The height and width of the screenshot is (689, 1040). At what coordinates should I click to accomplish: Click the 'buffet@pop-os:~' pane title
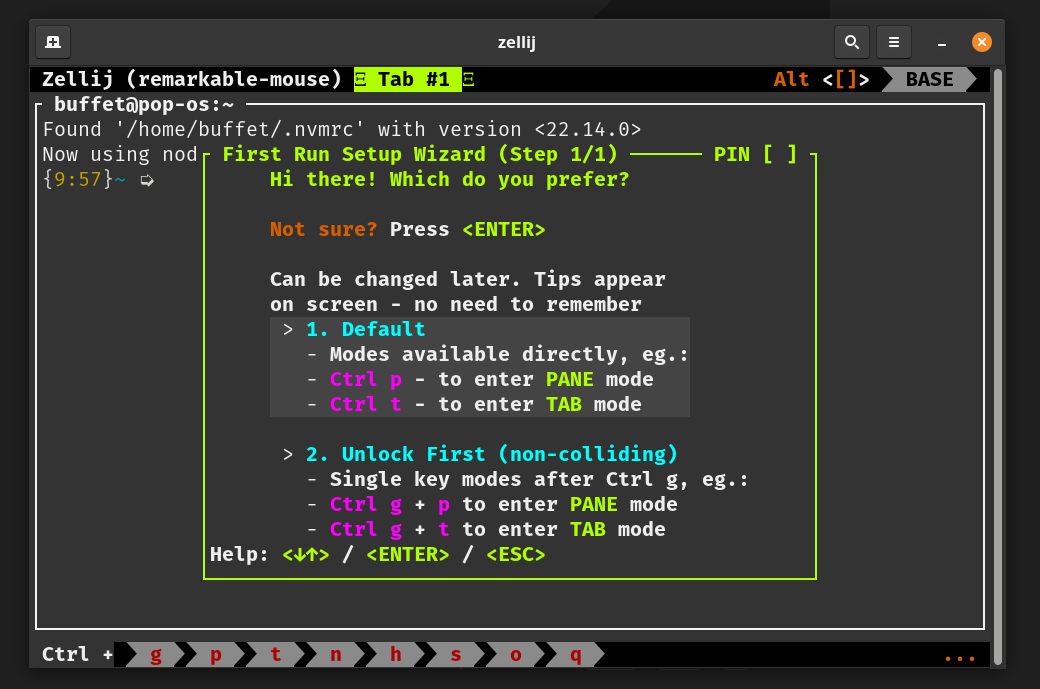(144, 104)
